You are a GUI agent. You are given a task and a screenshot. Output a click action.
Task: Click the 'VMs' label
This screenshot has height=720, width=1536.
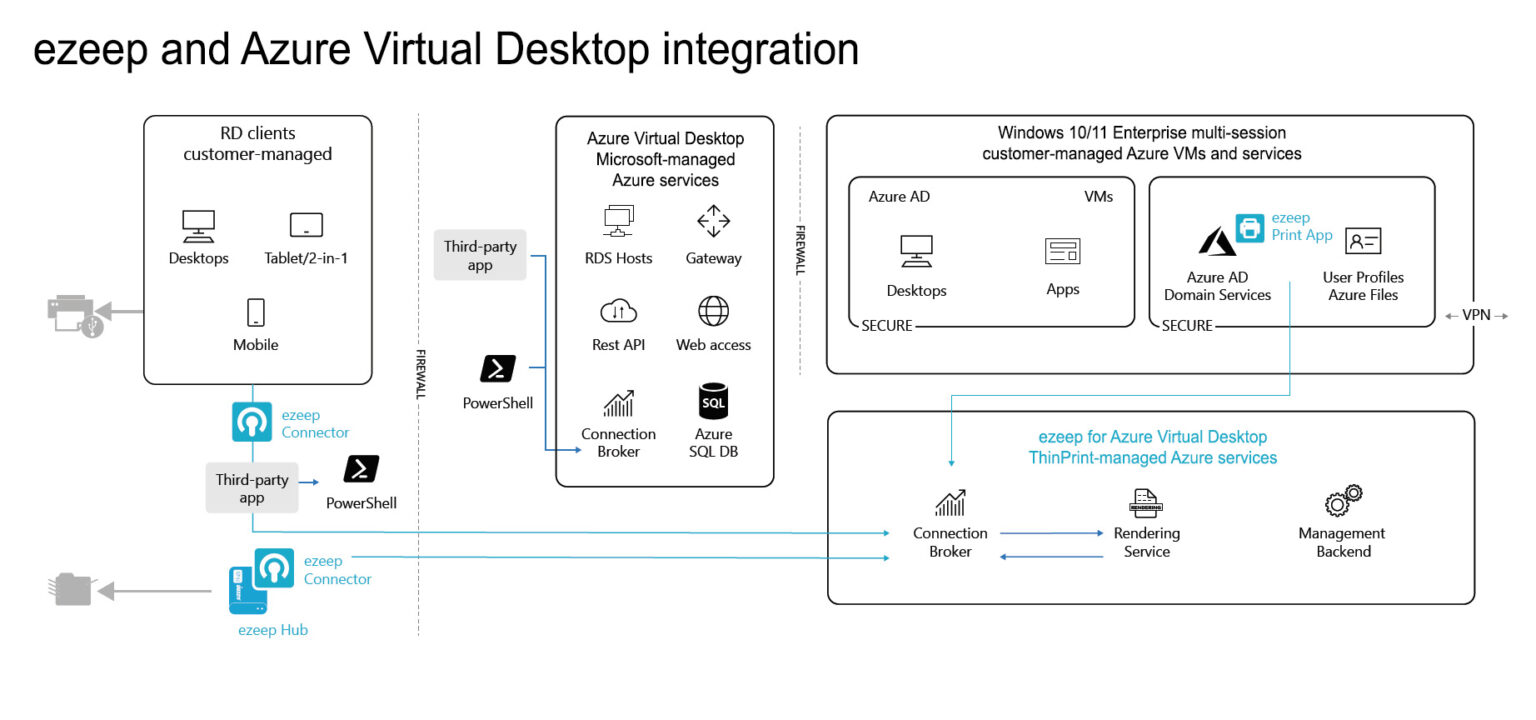(1098, 196)
